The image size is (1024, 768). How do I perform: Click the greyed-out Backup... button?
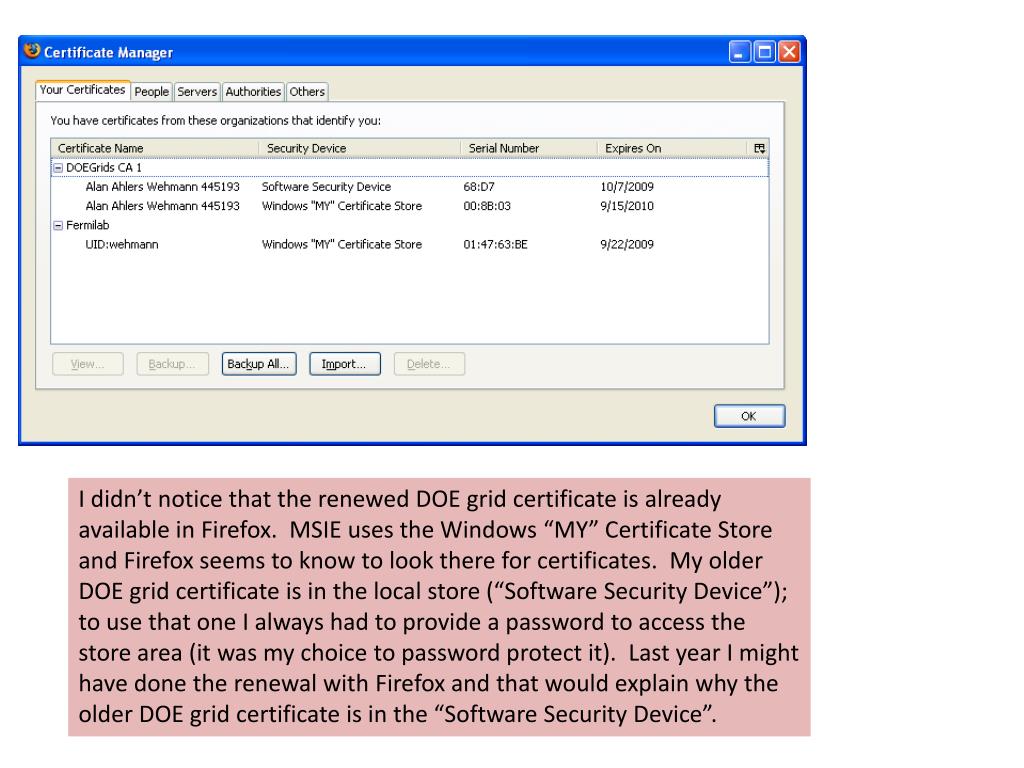click(172, 364)
